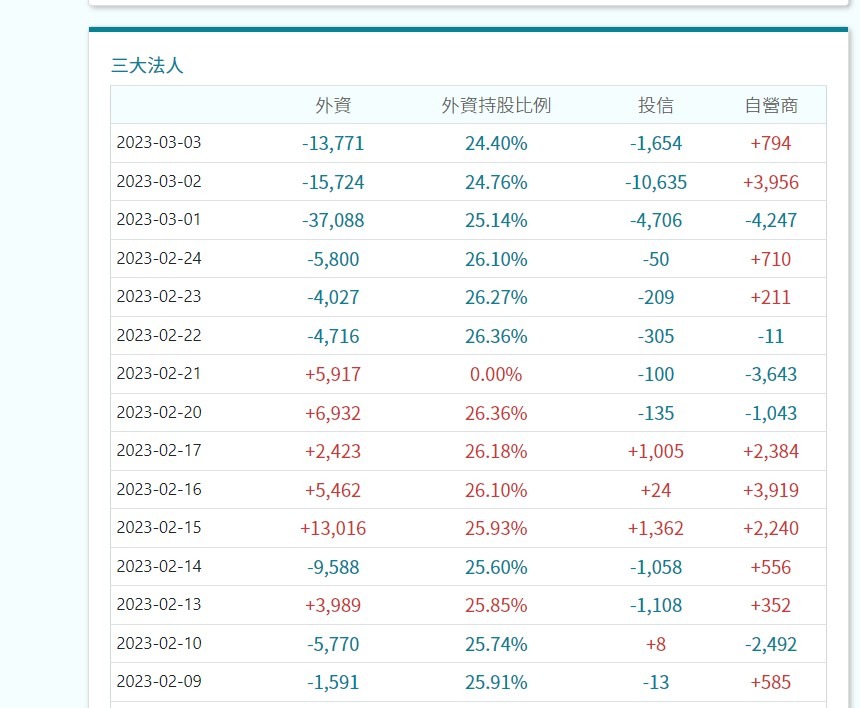The image size is (860, 708).
Task: Click the +6,932 foreign net value
Action: coord(333,413)
